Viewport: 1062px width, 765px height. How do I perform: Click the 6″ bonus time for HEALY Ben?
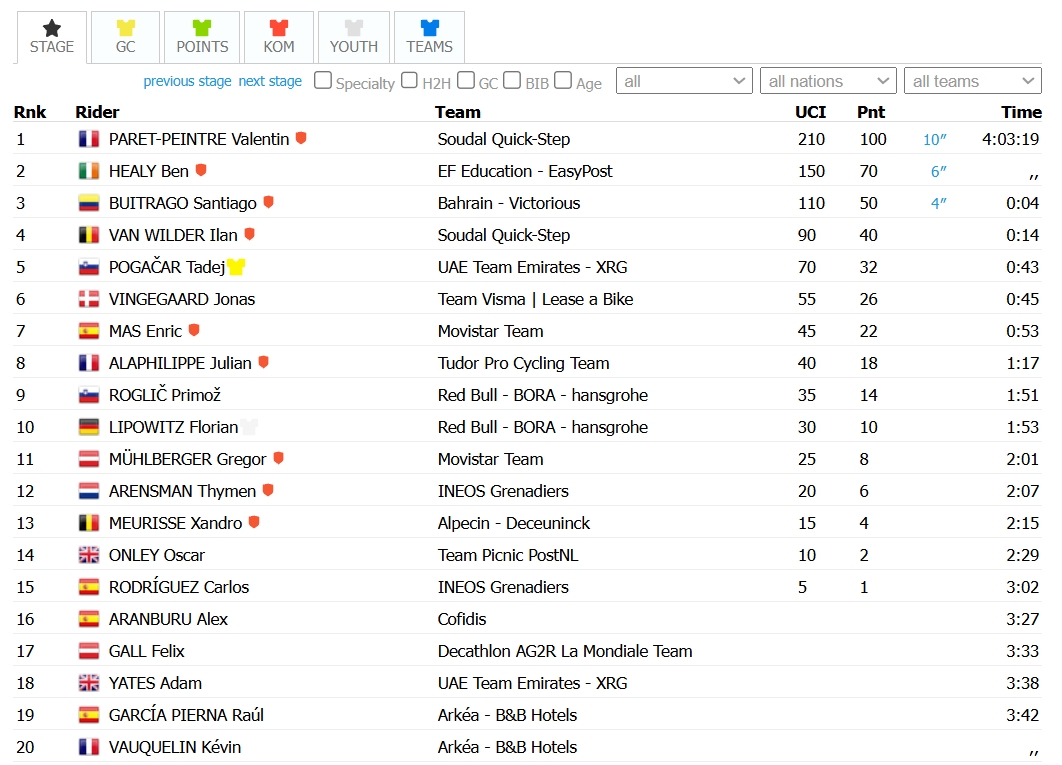click(x=939, y=171)
